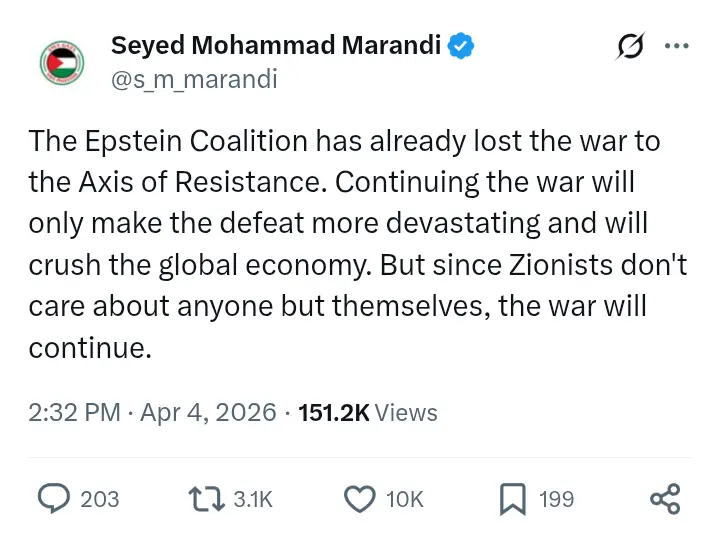This screenshot has width=720, height=537.
Task: Click the 2:32 PM timestamp
Action: (75, 412)
